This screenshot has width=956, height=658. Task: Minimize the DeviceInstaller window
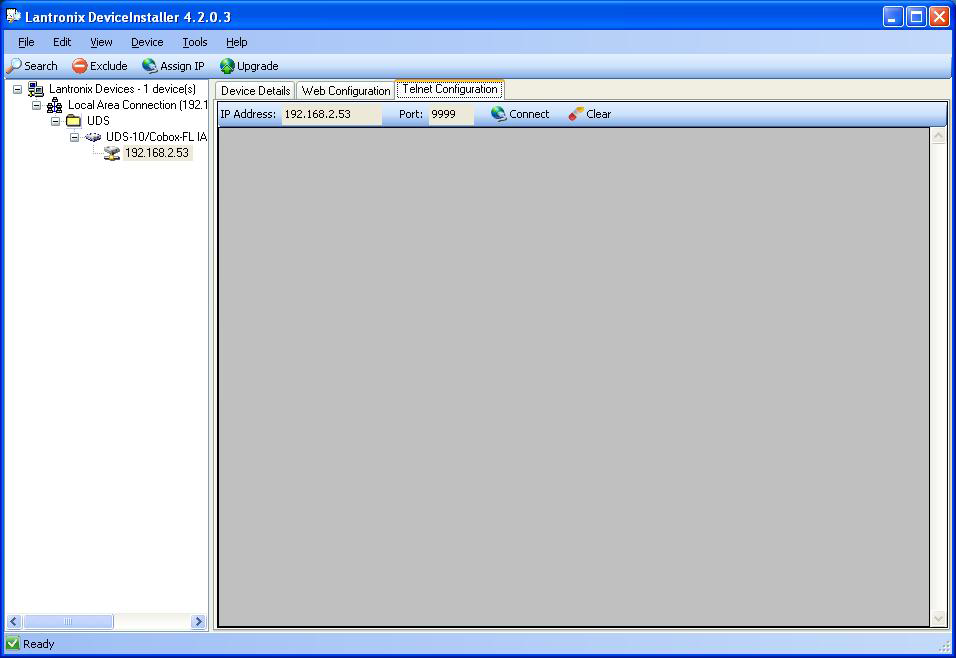pos(893,16)
